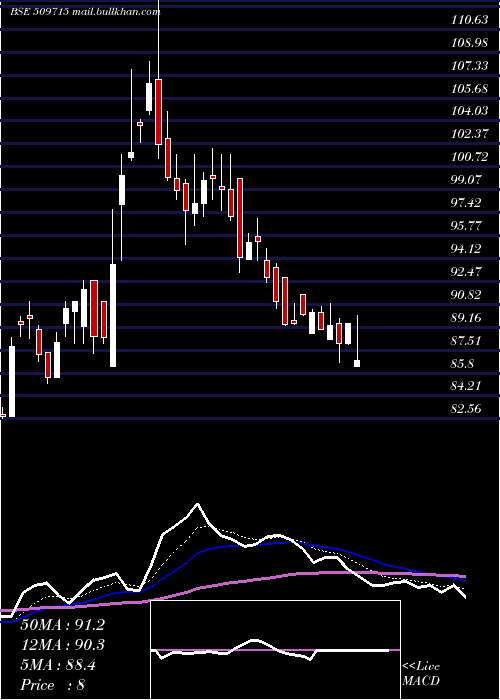Click the 89.16 price axis label

(467, 318)
